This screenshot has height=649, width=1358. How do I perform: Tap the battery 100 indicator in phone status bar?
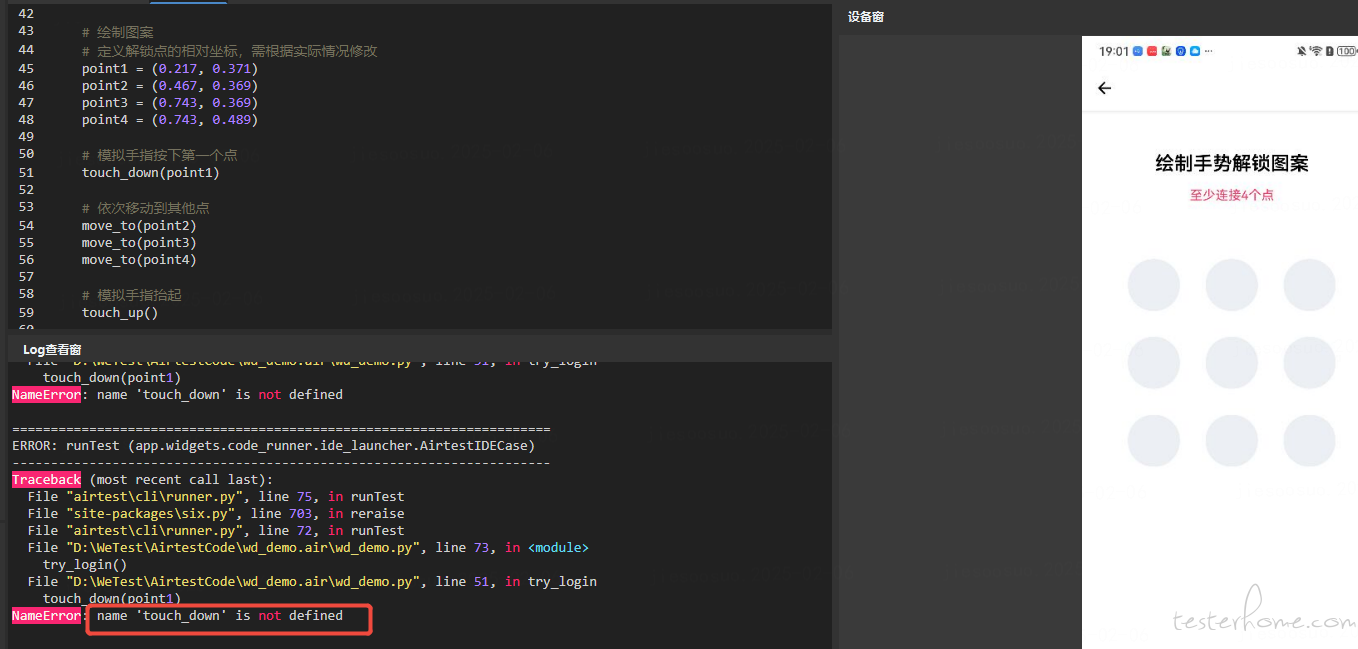tap(1346, 51)
